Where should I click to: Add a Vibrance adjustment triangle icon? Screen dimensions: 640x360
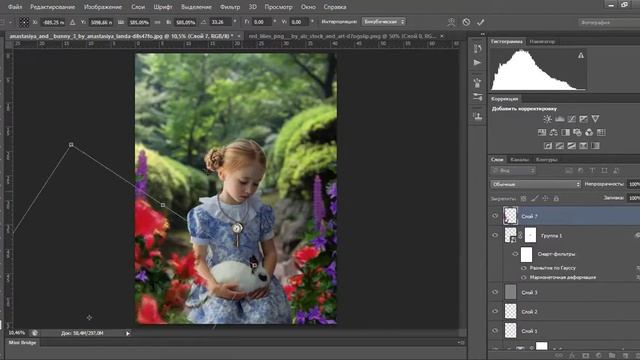[x=595, y=119]
